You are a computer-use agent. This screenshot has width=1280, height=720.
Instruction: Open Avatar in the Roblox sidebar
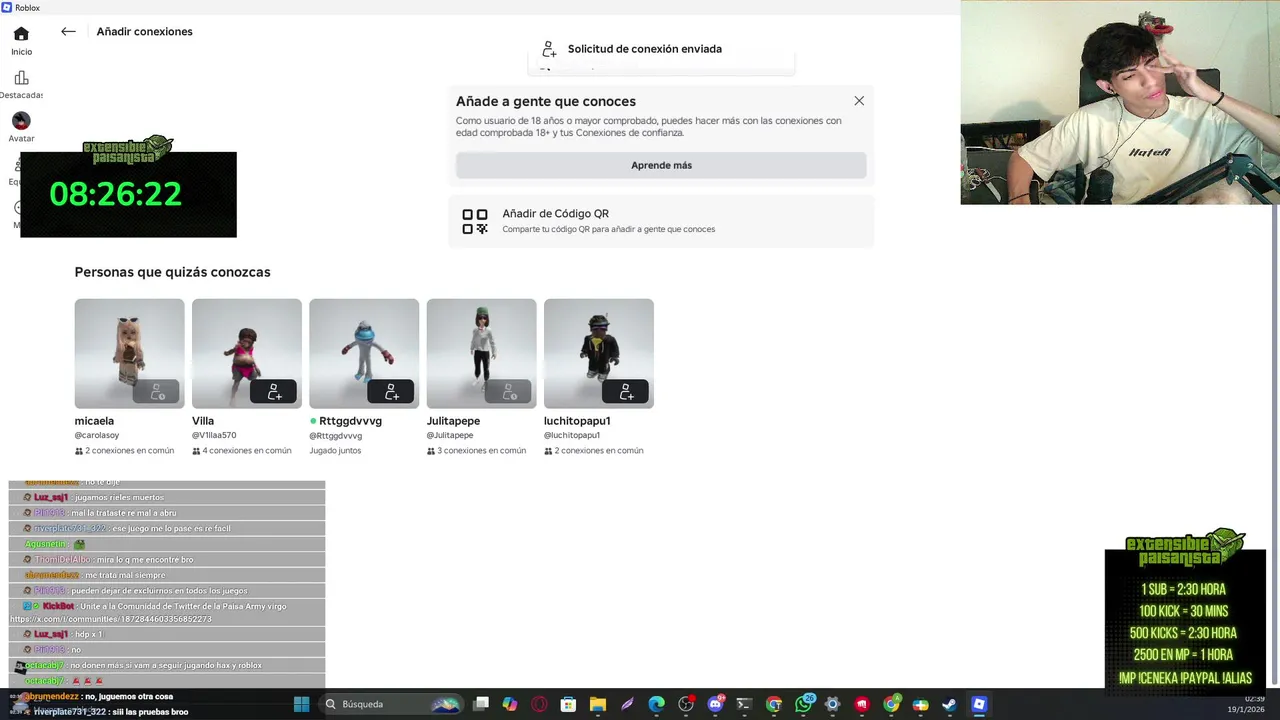(21, 128)
